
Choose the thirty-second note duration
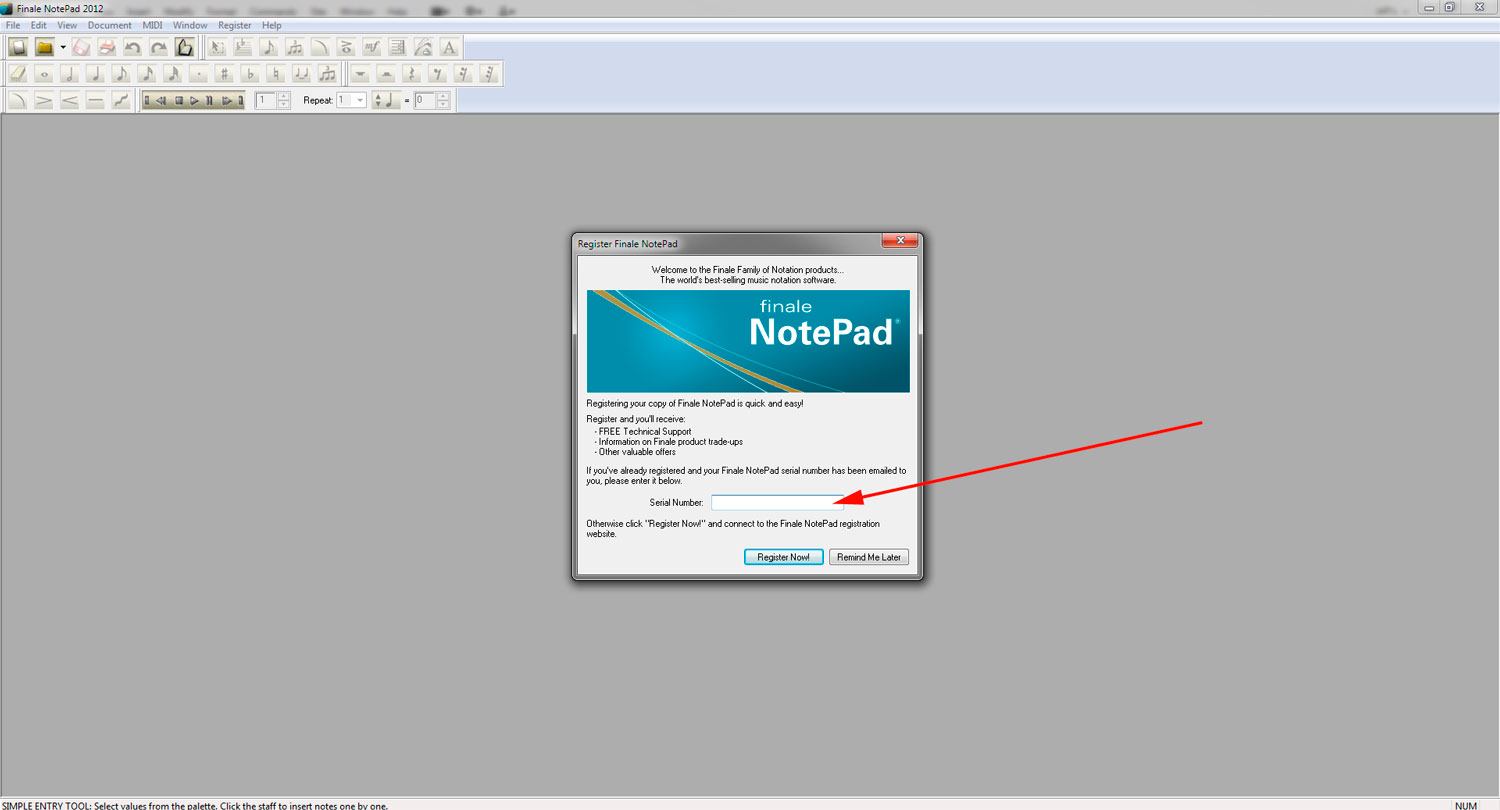point(173,74)
